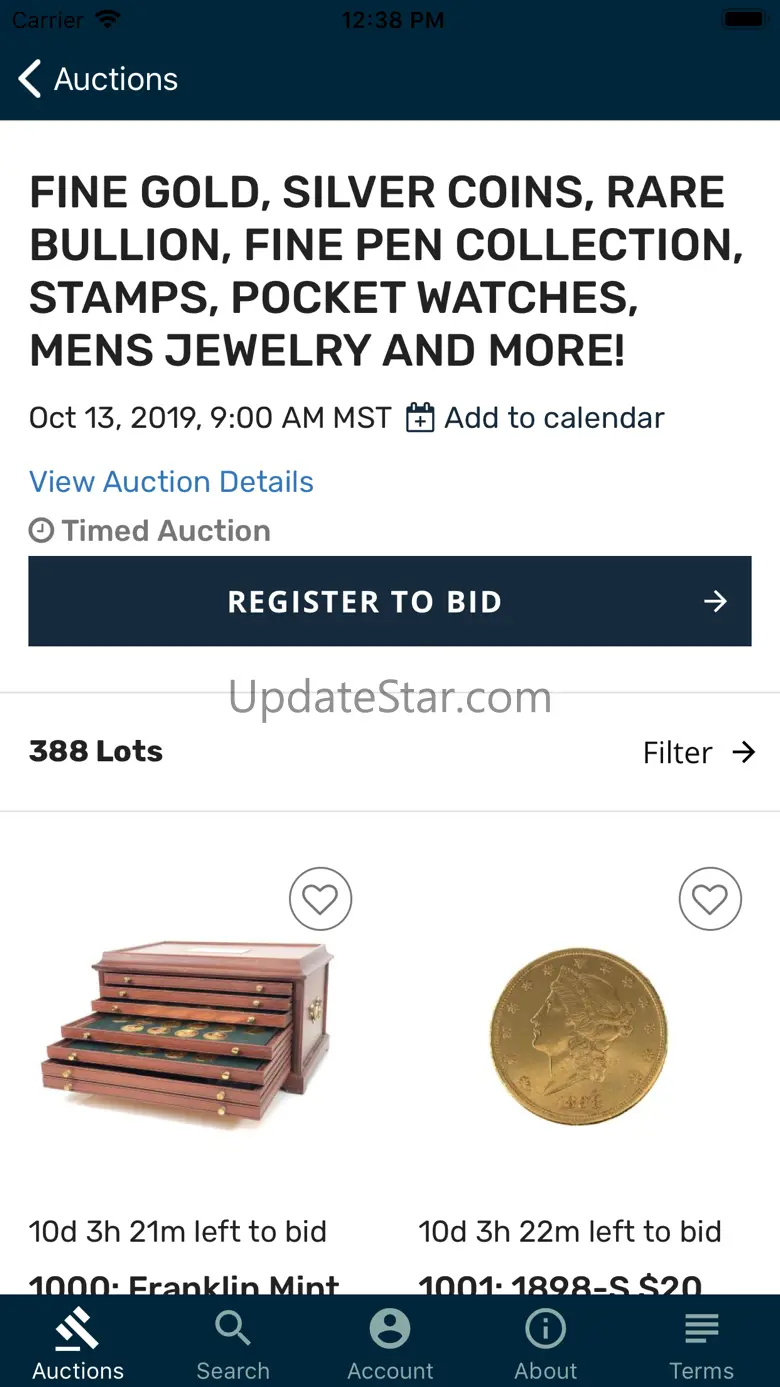This screenshot has height=1387, width=780.
Task: Click the calendar plus icon
Action: pos(420,418)
